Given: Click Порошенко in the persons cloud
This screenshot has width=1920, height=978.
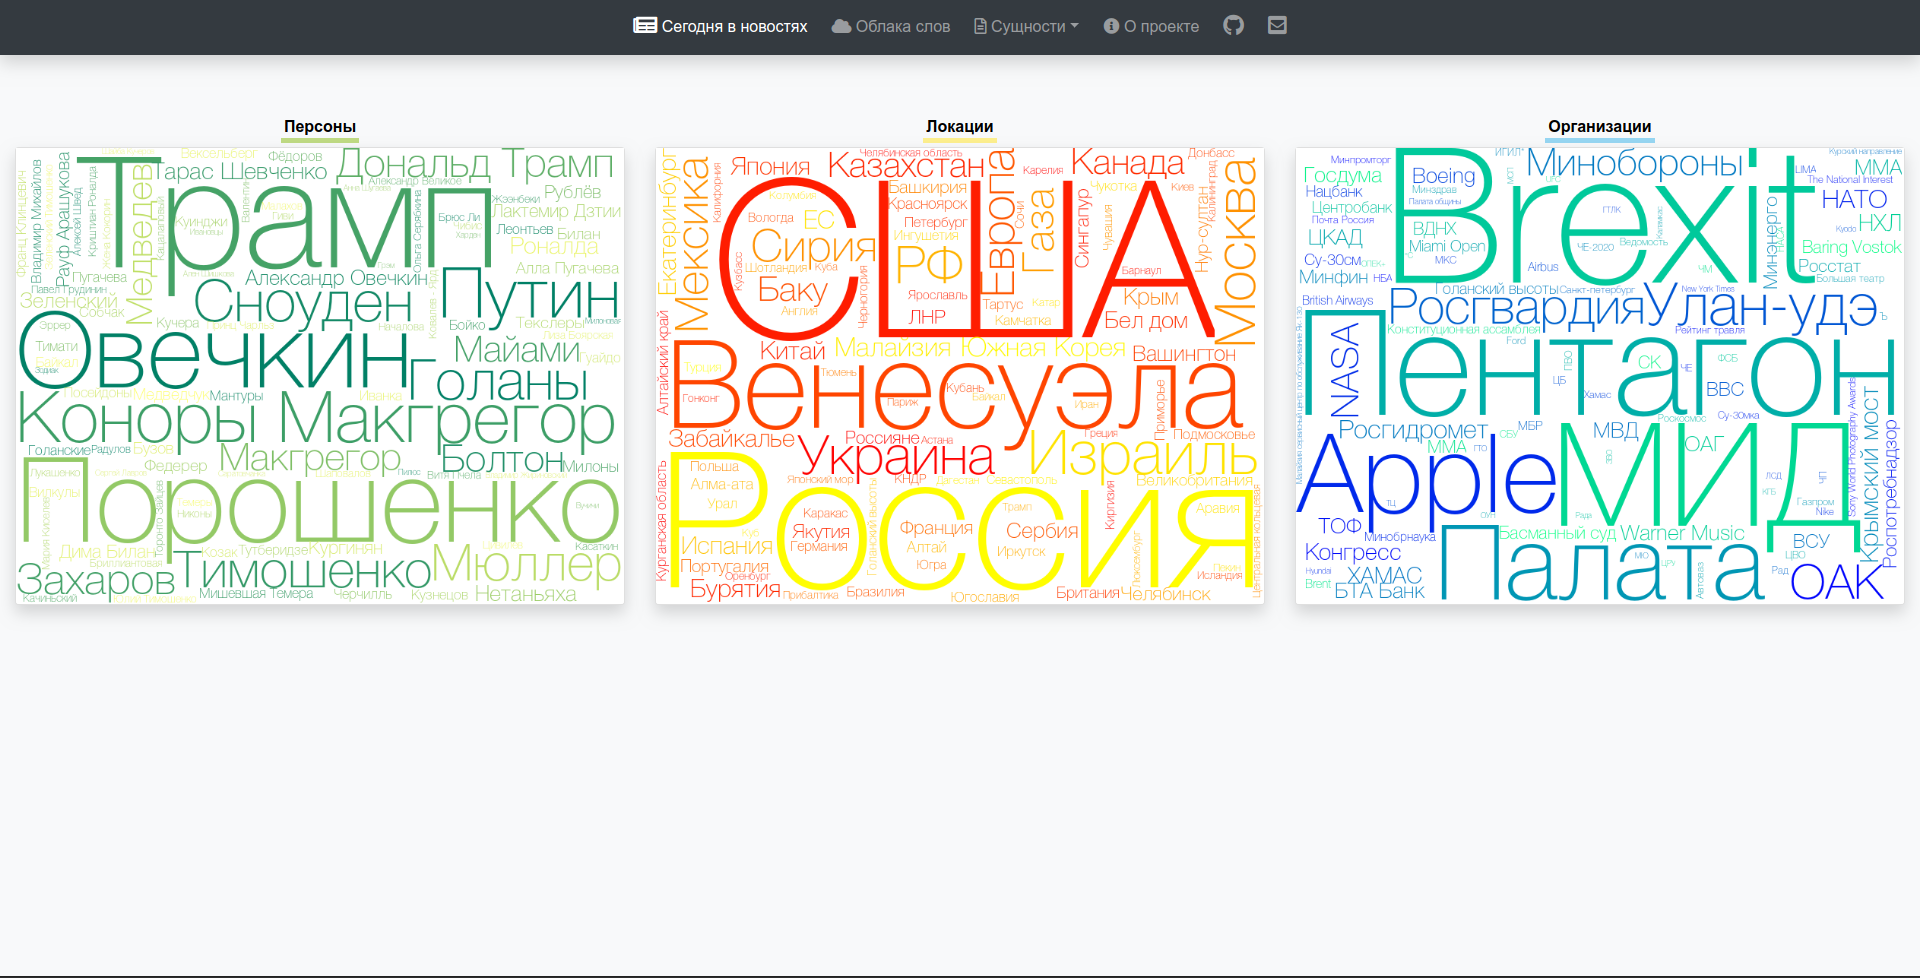Looking at the screenshot, I should [320, 512].
